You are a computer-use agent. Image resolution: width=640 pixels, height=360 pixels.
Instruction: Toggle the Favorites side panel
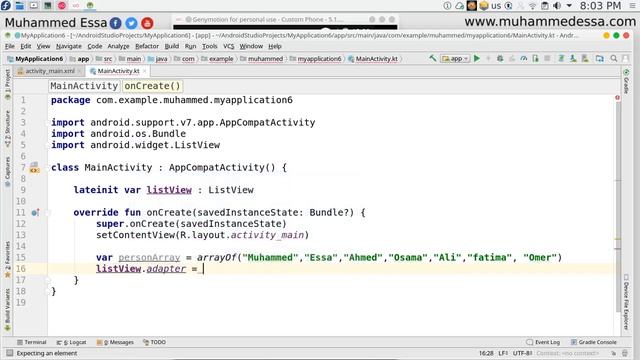click(x=7, y=259)
